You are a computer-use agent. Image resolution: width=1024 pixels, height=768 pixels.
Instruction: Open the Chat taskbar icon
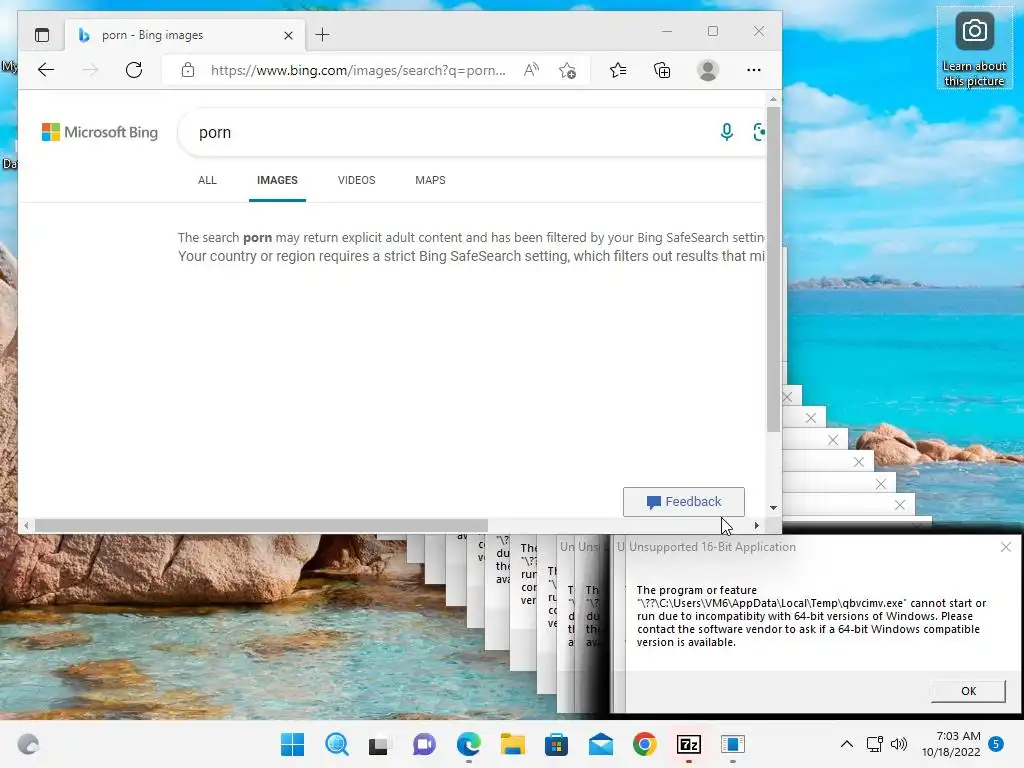tap(424, 744)
